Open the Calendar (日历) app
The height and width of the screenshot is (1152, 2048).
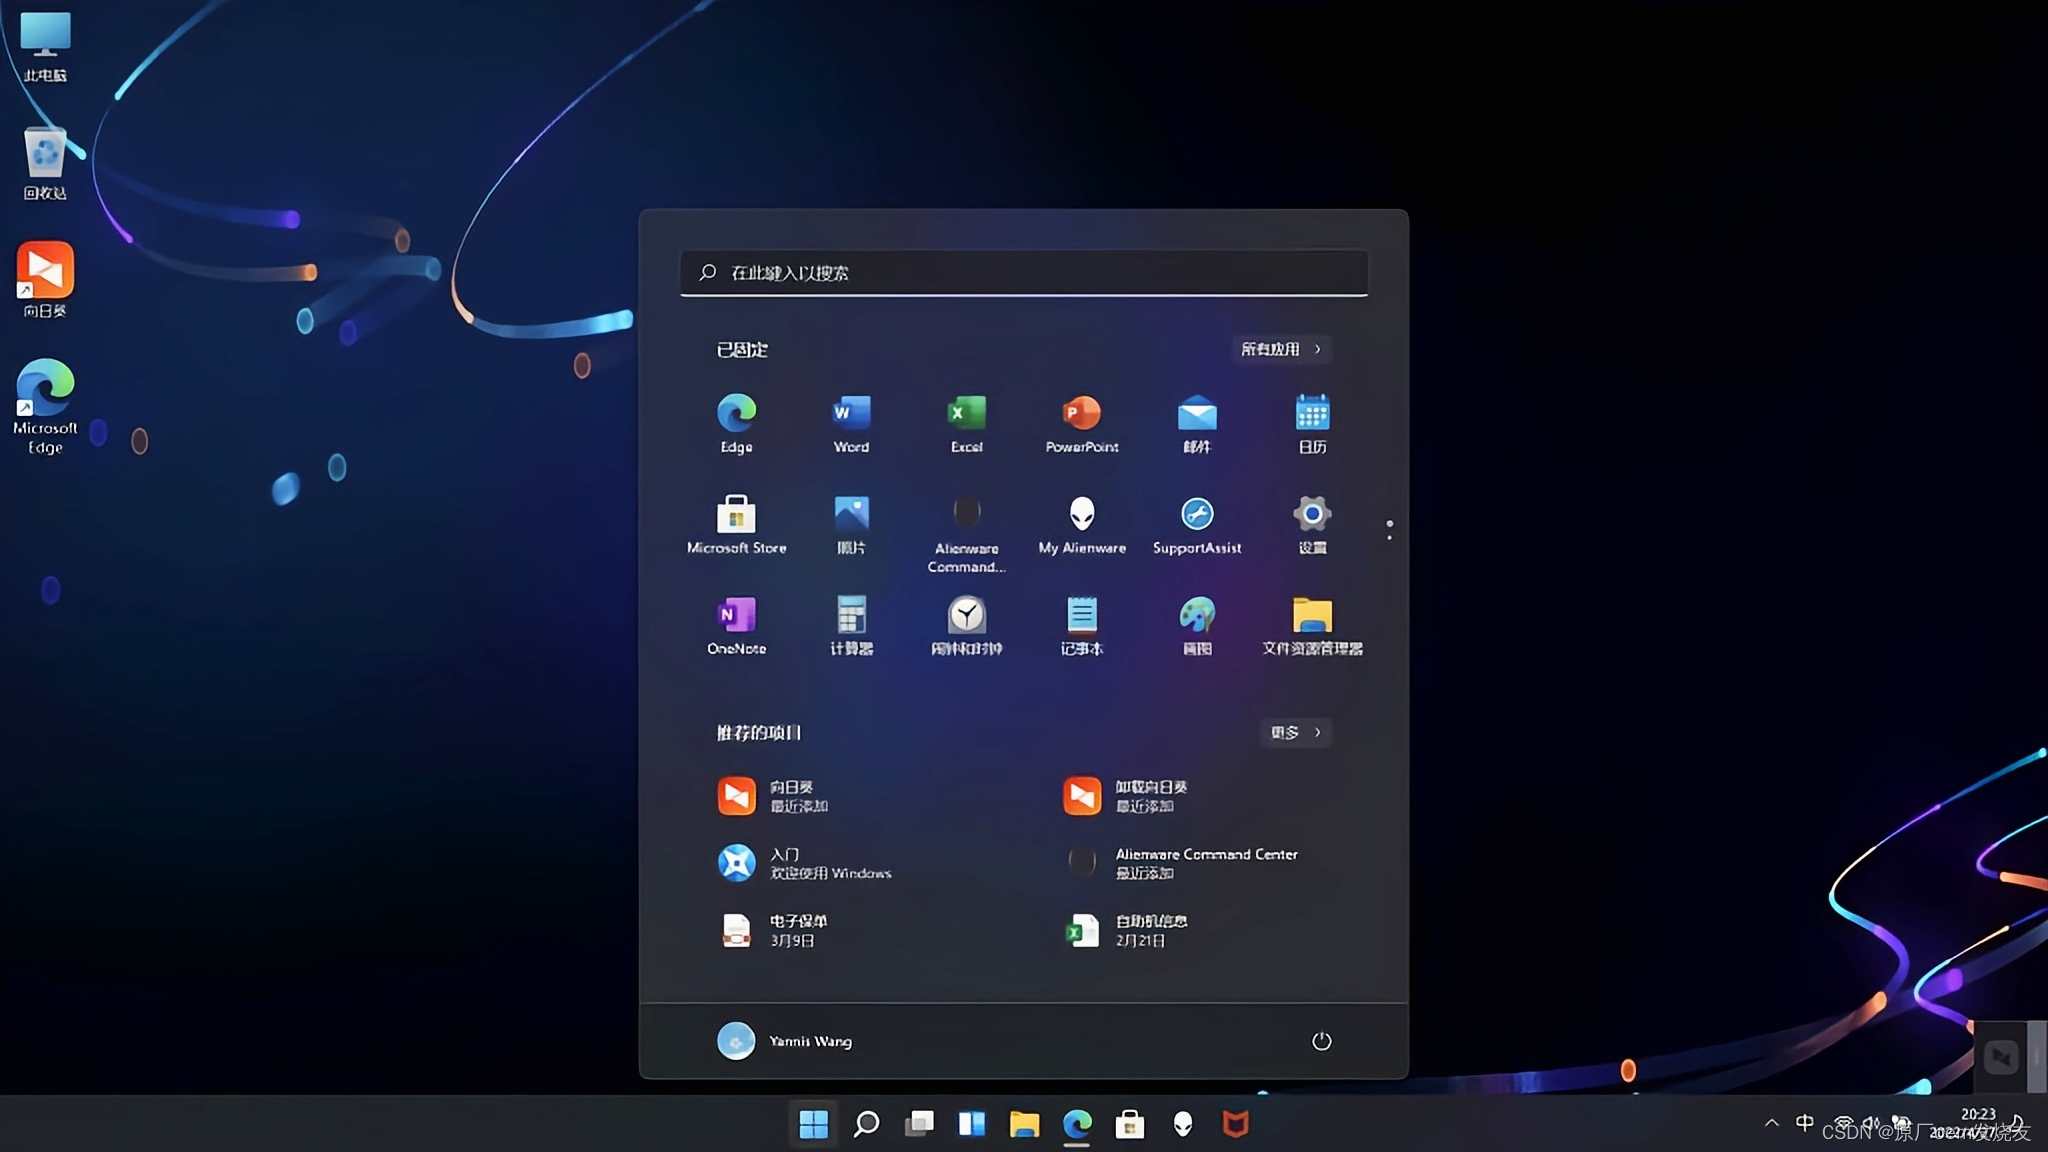pyautogui.click(x=1312, y=423)
